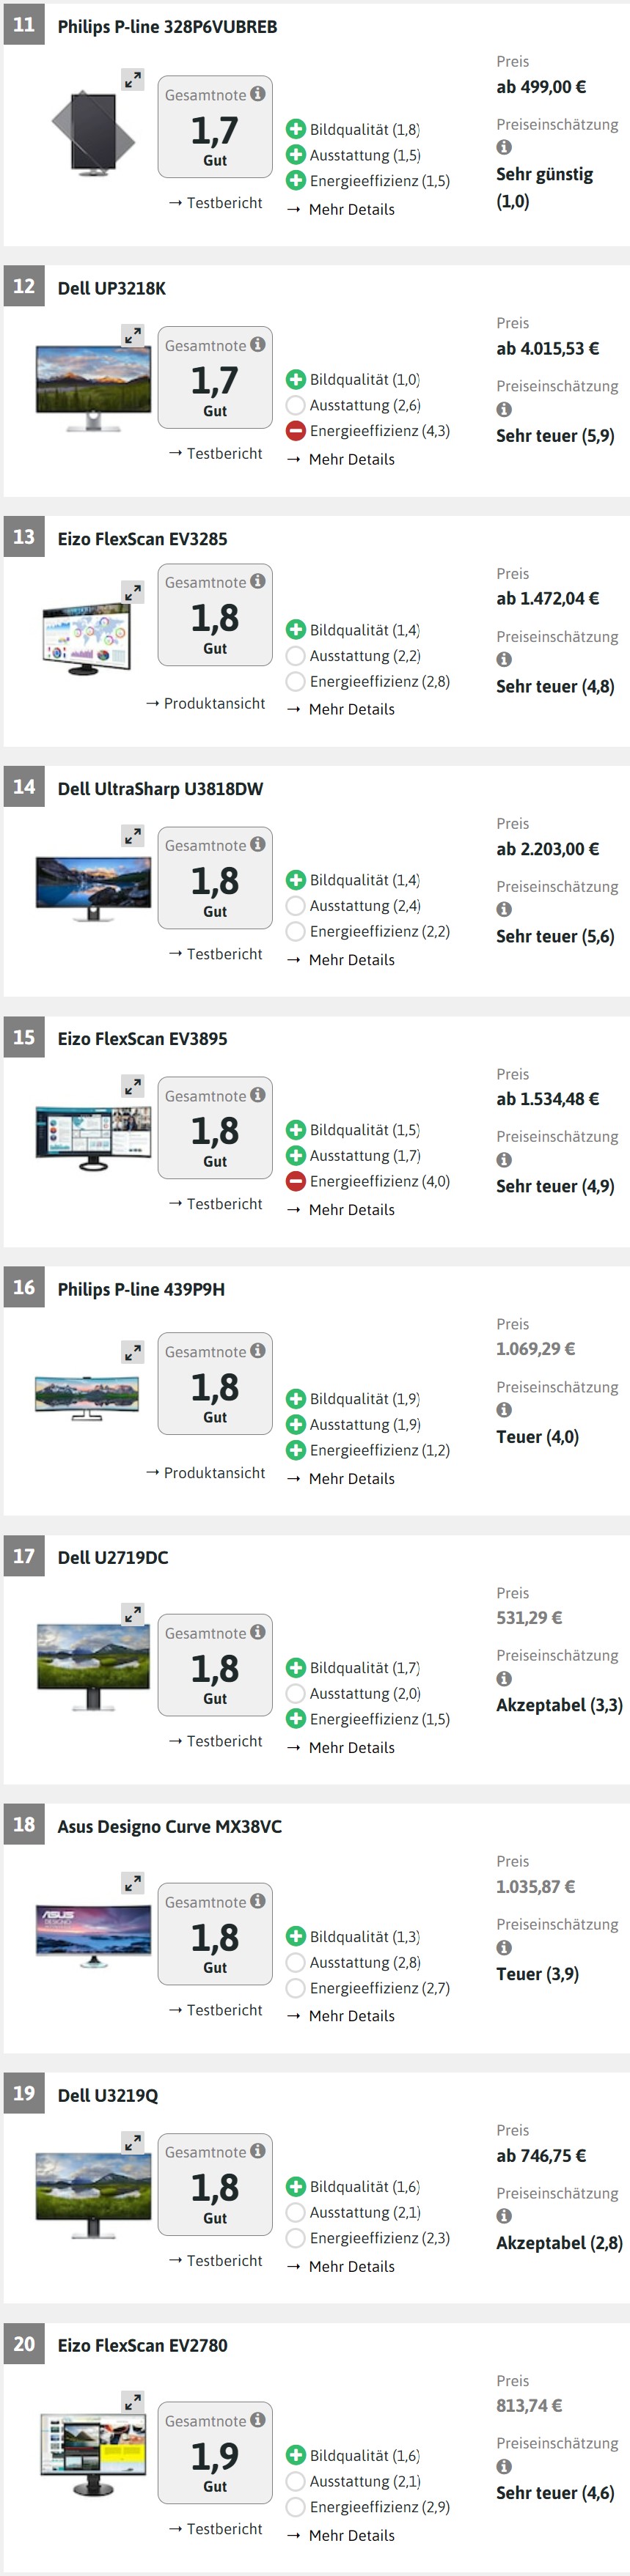Open Testbericht for Dell UltraSharp U3818DW
The width and height of the screenshot is (630, 2576).
(x=224, y=954)
